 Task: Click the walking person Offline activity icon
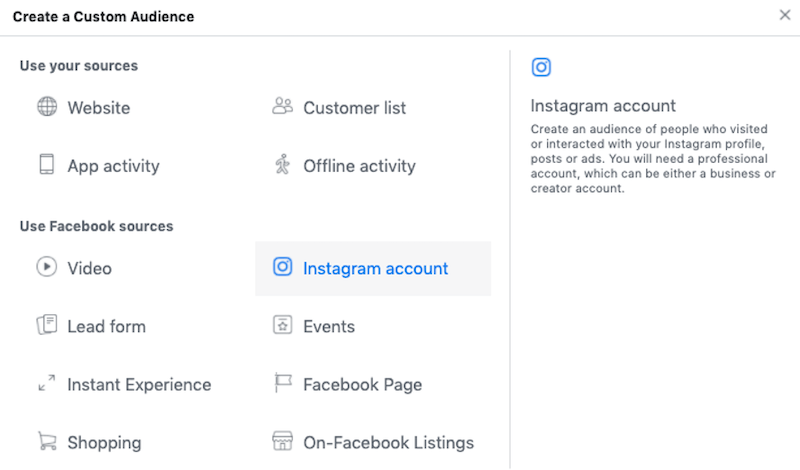coord(282,165)
